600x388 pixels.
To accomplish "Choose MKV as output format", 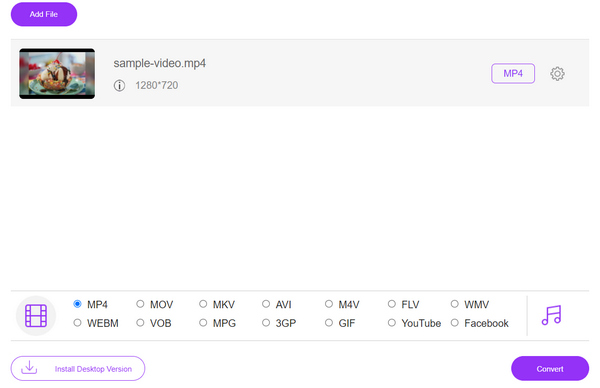I will click(203, 304).
